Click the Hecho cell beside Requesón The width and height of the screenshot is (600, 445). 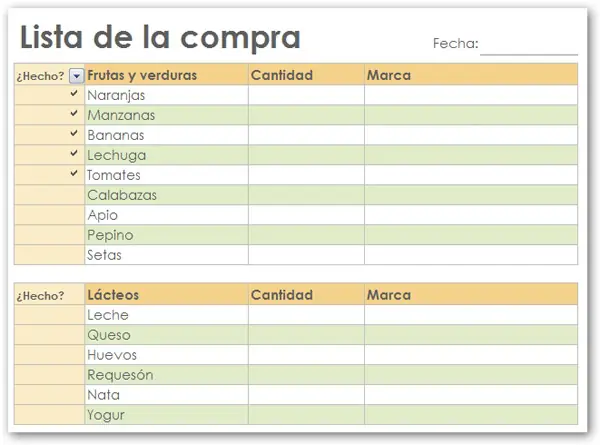[49, 375]
